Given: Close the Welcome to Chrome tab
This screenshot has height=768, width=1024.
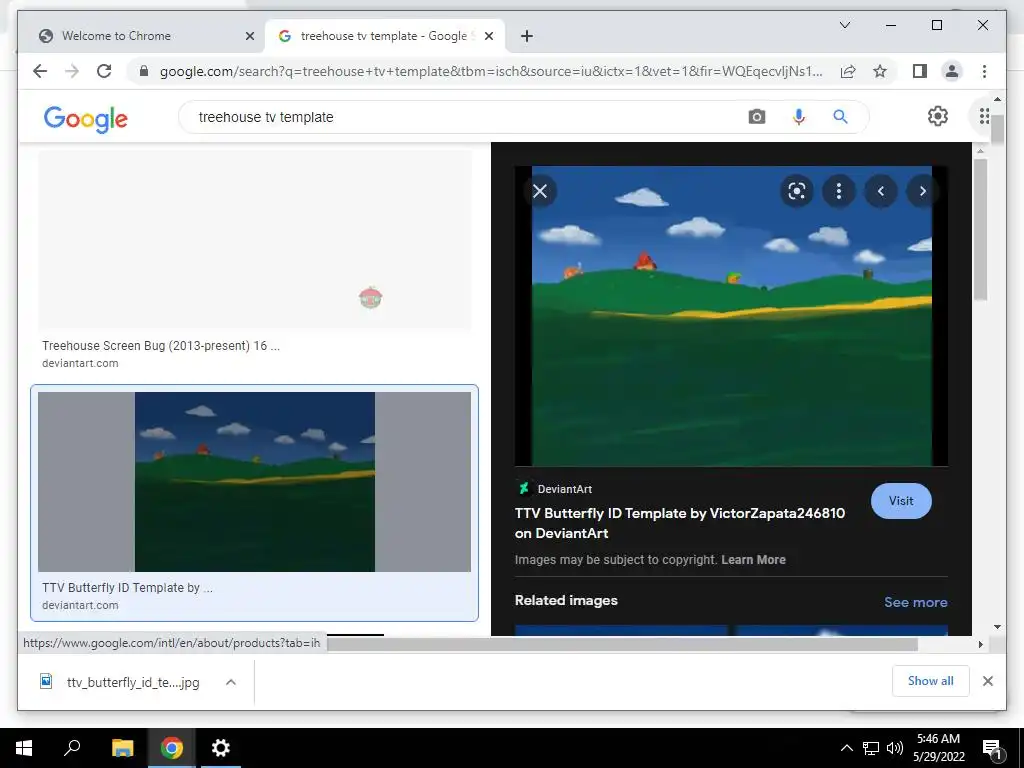Looking at the screenshot, I should point(249,36).
